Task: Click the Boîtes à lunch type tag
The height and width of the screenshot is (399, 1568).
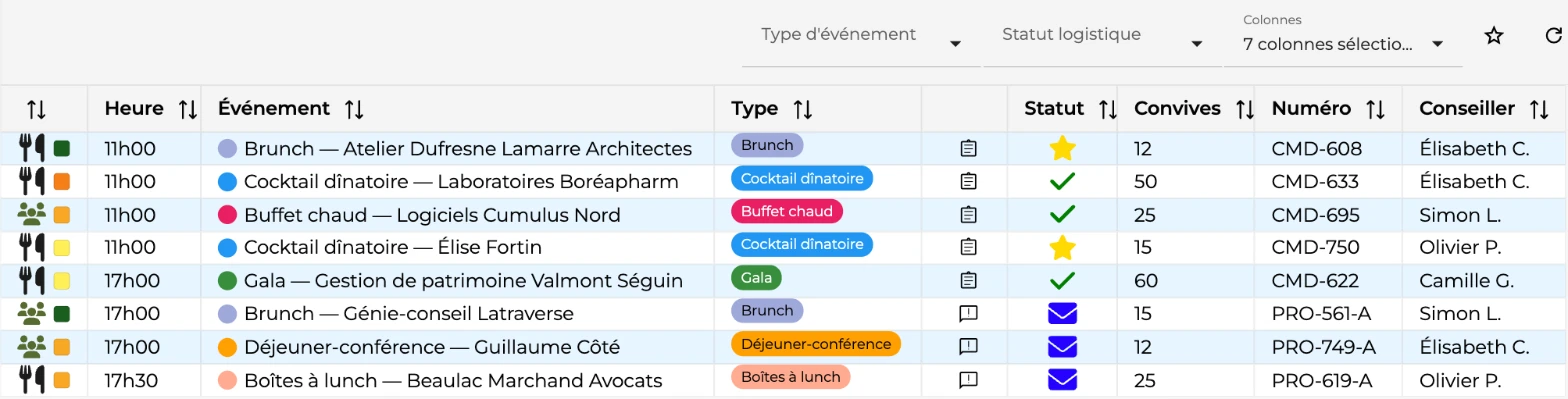Action: tap(790, 376)
